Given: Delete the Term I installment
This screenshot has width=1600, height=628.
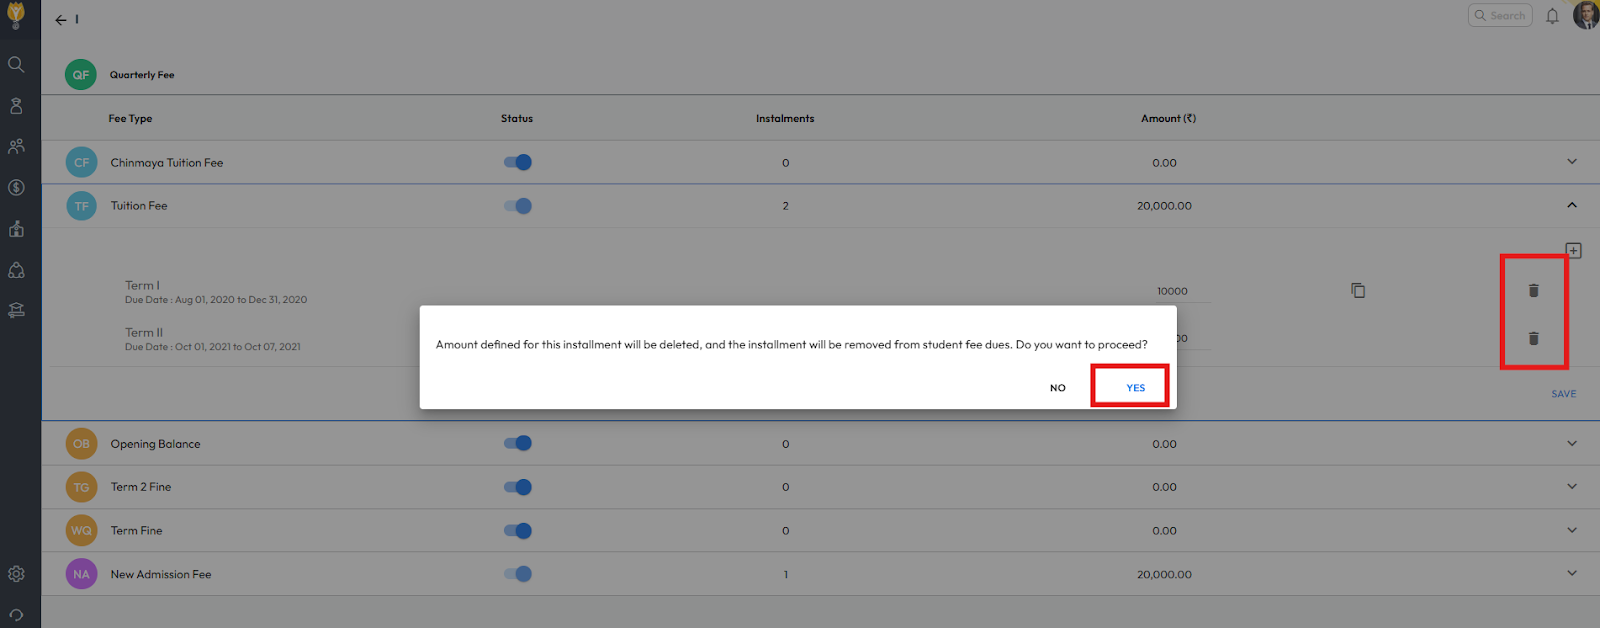Looking at the screenshot, I should point(1533,291).
